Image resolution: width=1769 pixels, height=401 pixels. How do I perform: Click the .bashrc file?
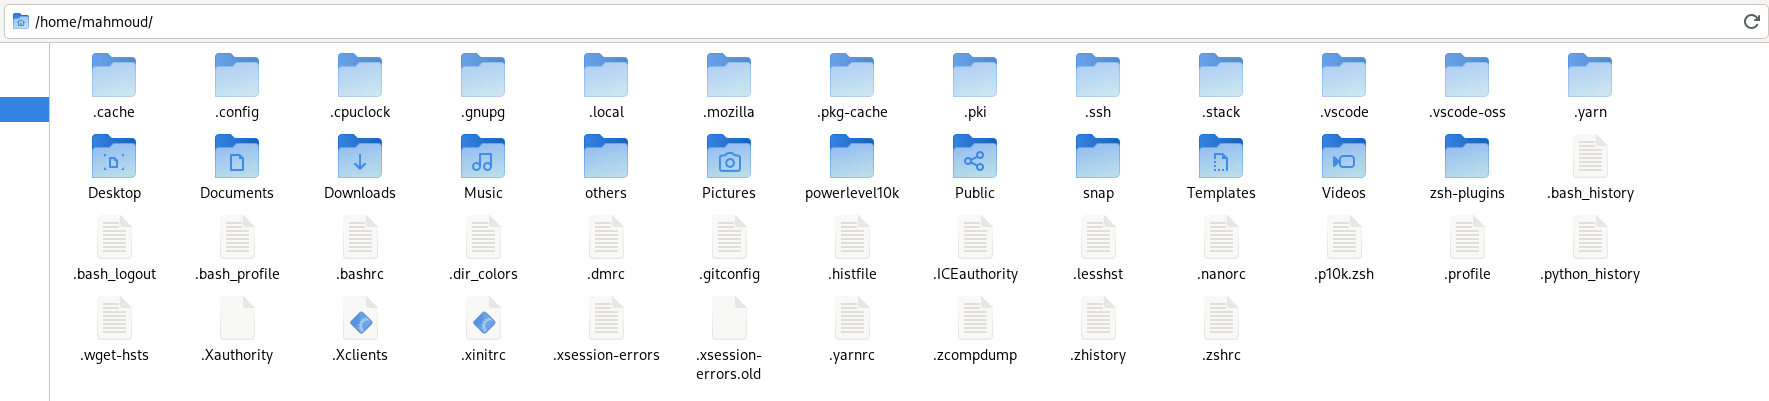tap(361, 240)
